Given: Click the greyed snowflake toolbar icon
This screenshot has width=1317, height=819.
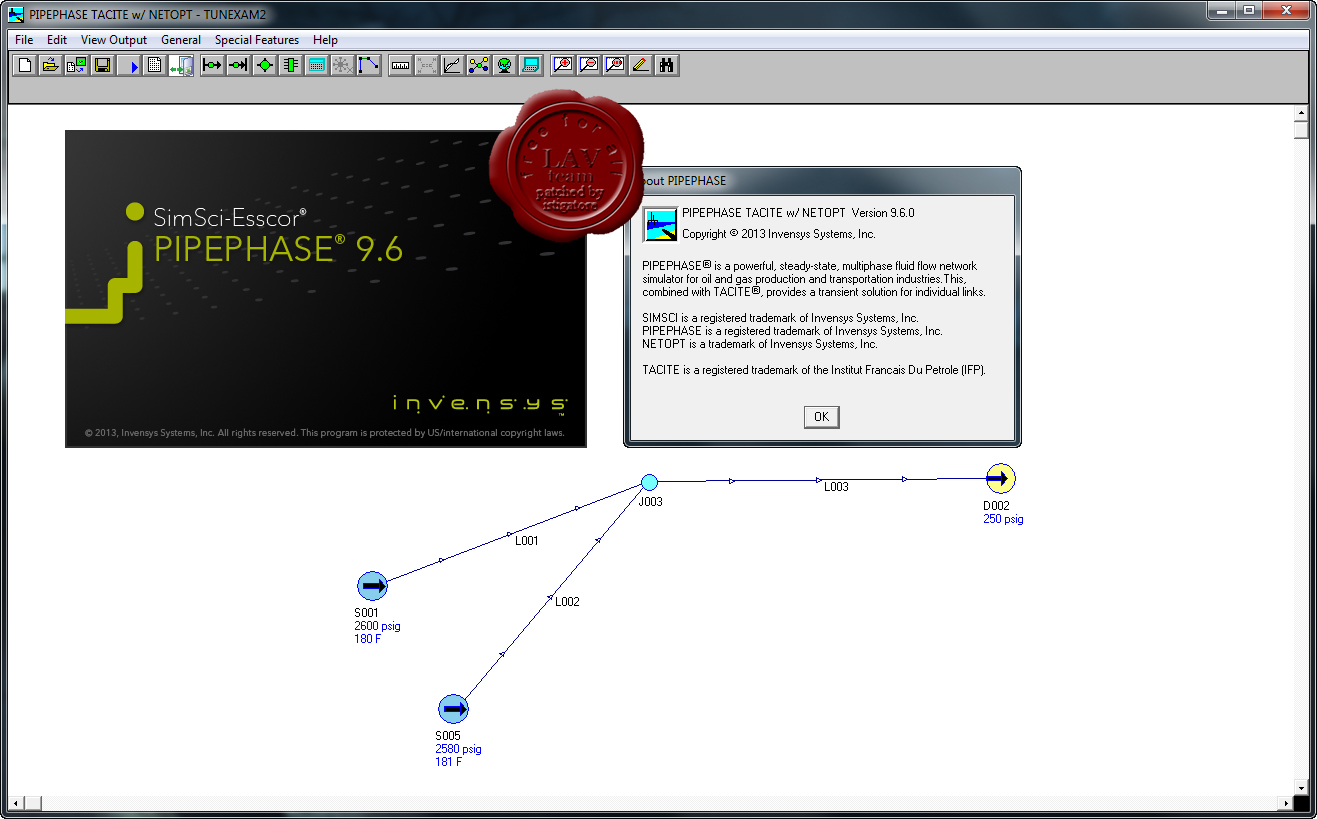Looking at the screenshot, I should point(342,65).
